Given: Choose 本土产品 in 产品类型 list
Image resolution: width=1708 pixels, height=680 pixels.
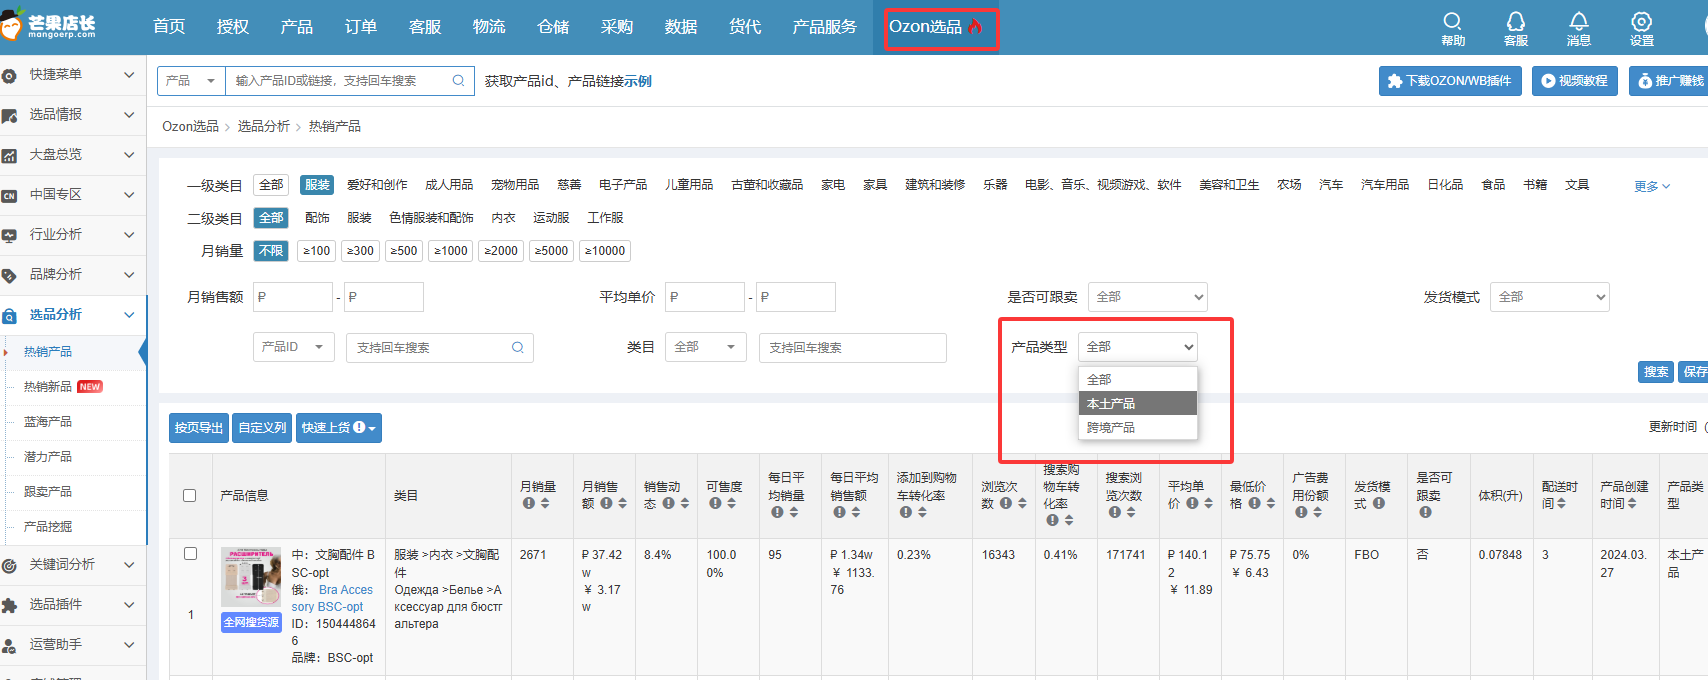Looking at the screenshot, I should point(1137,403).
